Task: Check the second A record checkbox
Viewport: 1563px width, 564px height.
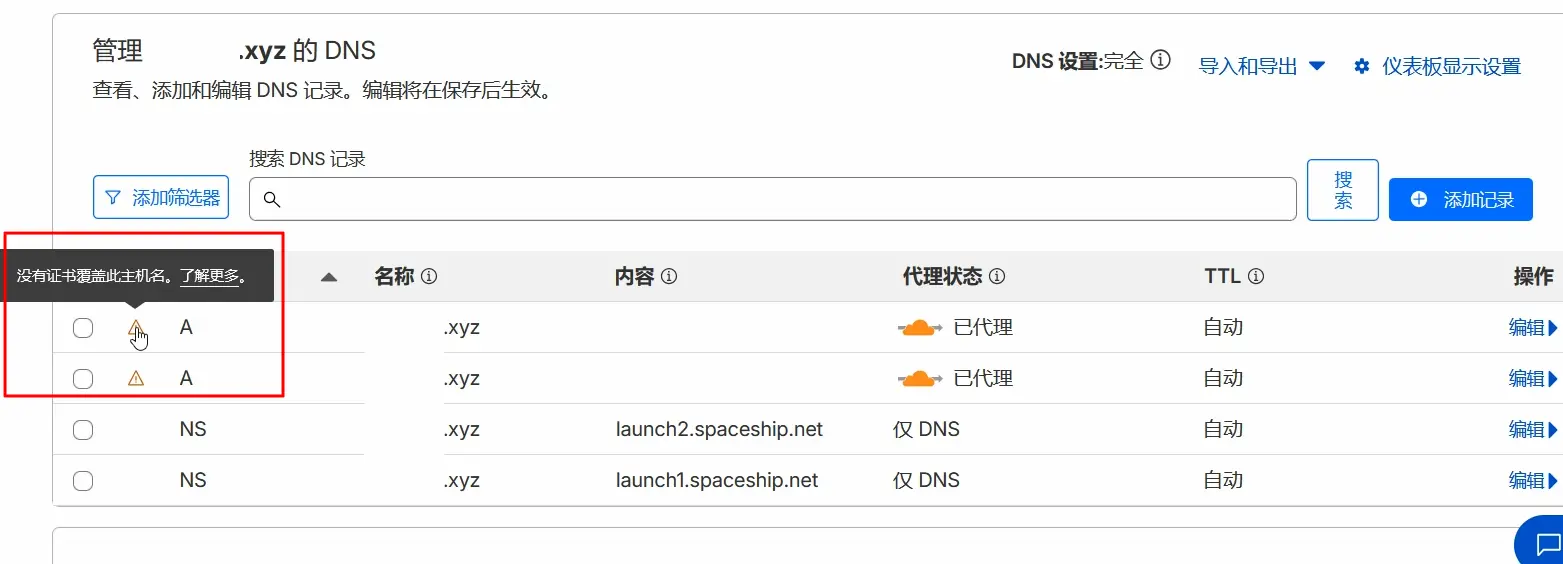Action: tap(83, 379)
